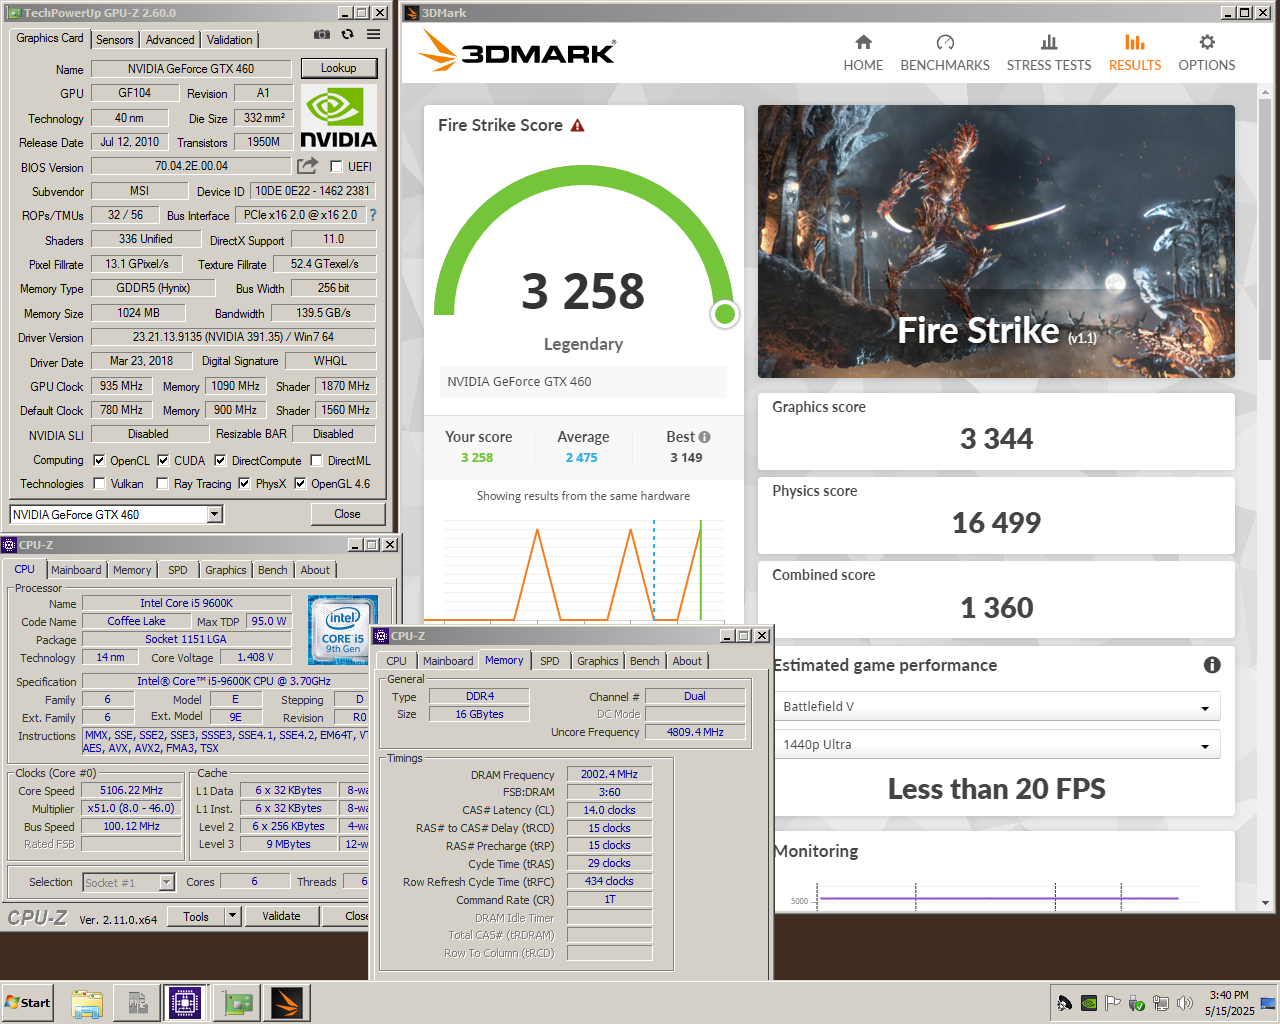Take a GPU-Z screenshot with the camera icon

point(321,34)
